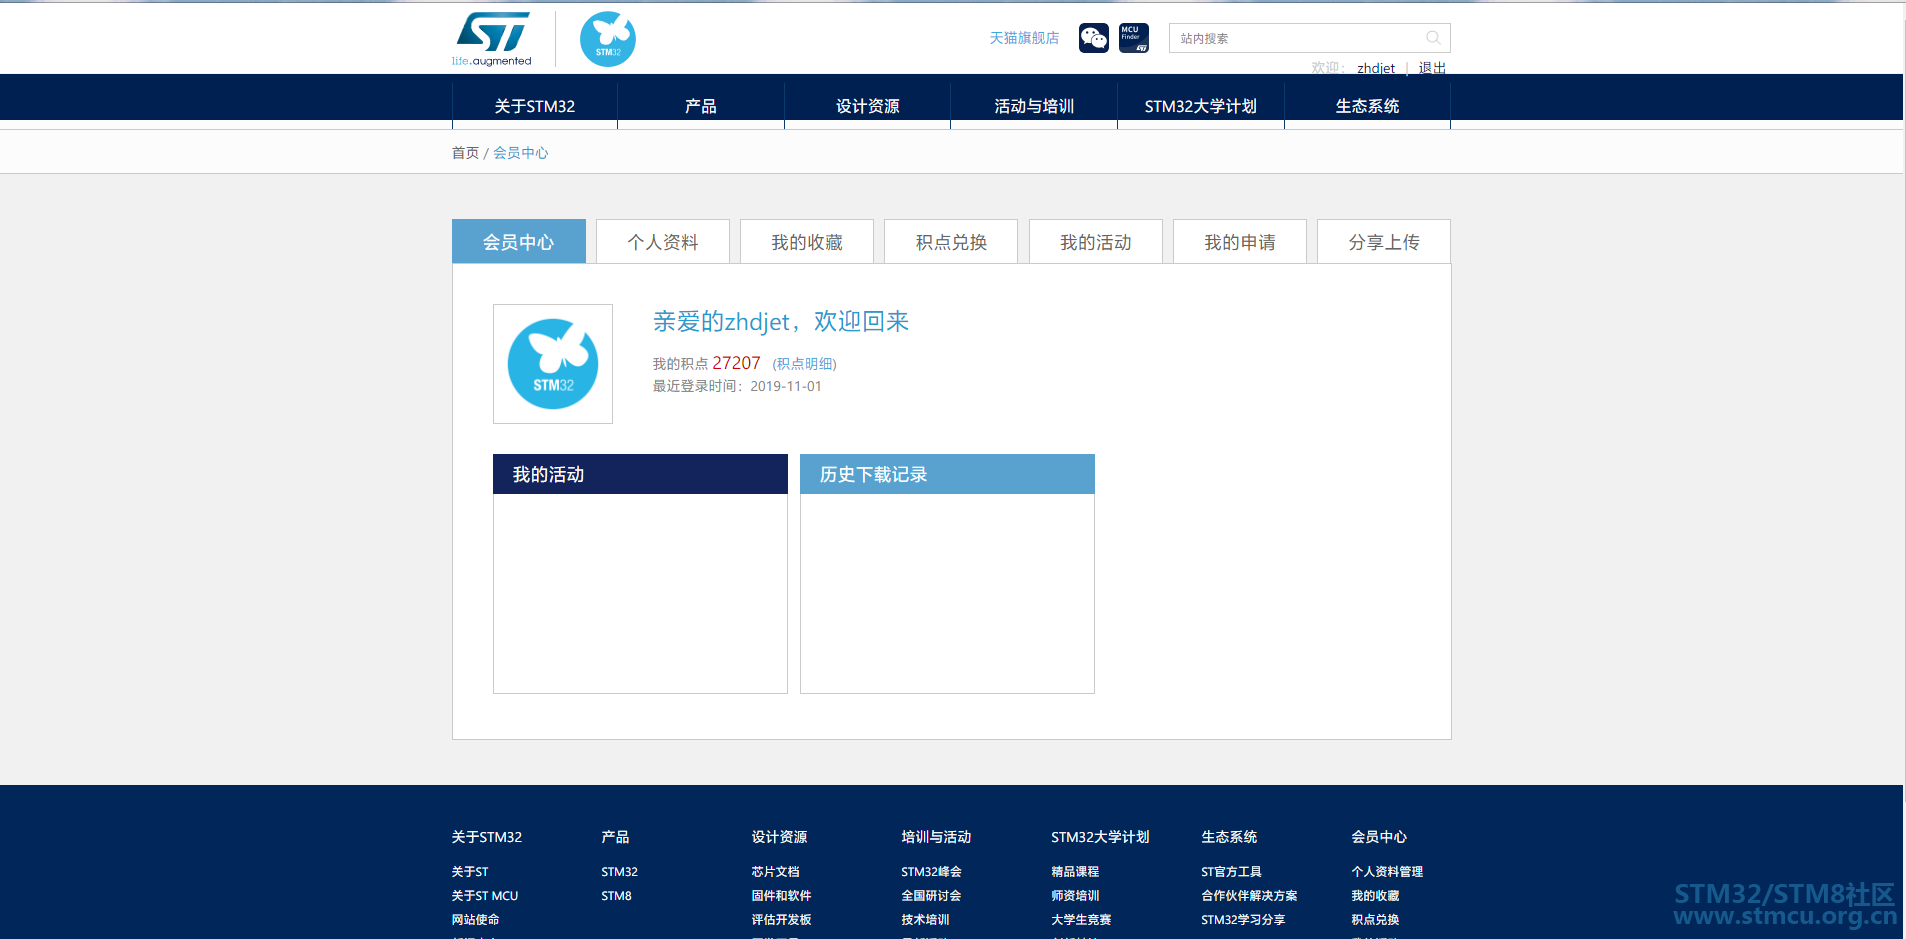Open the 全国研讨会 footer link
This screenshot has height=939, width=1906.
pos(931,896)
